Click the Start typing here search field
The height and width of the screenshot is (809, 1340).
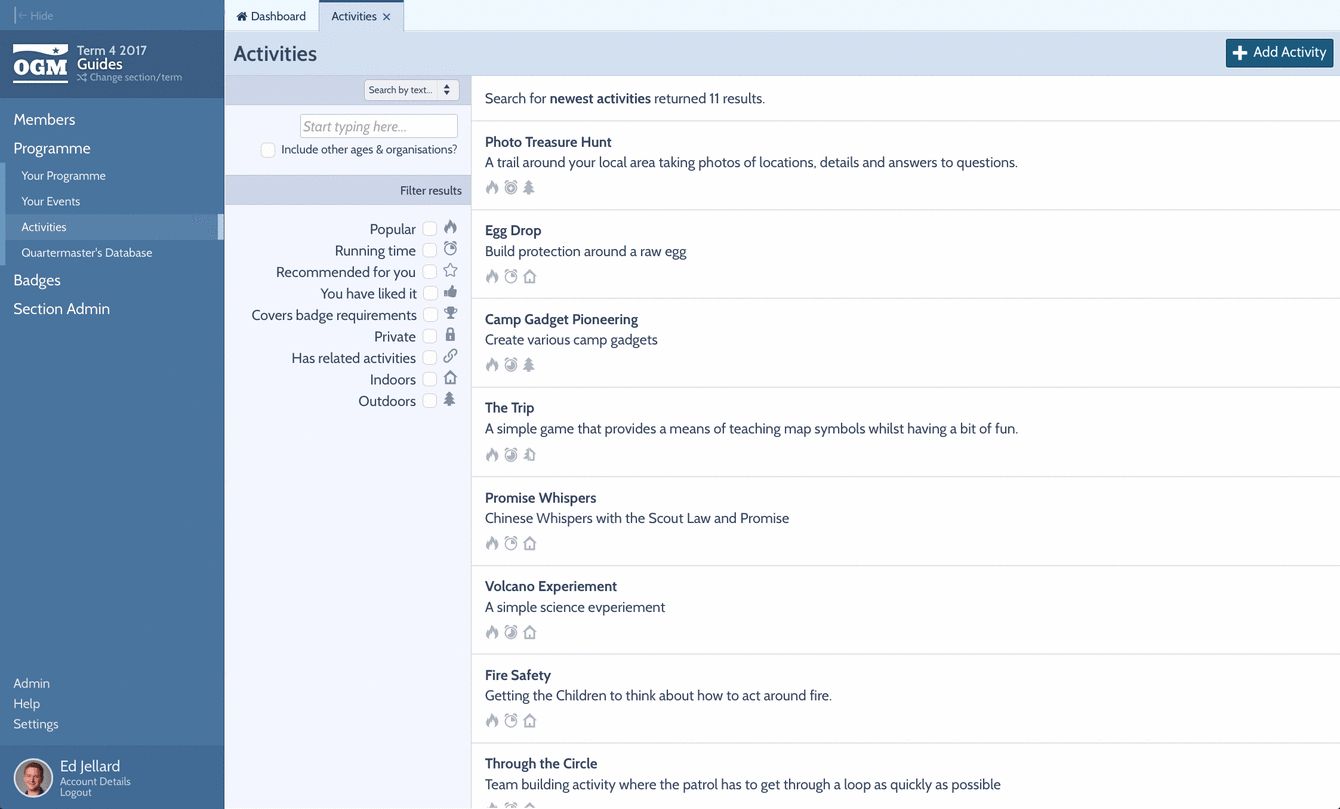point(378,126)
